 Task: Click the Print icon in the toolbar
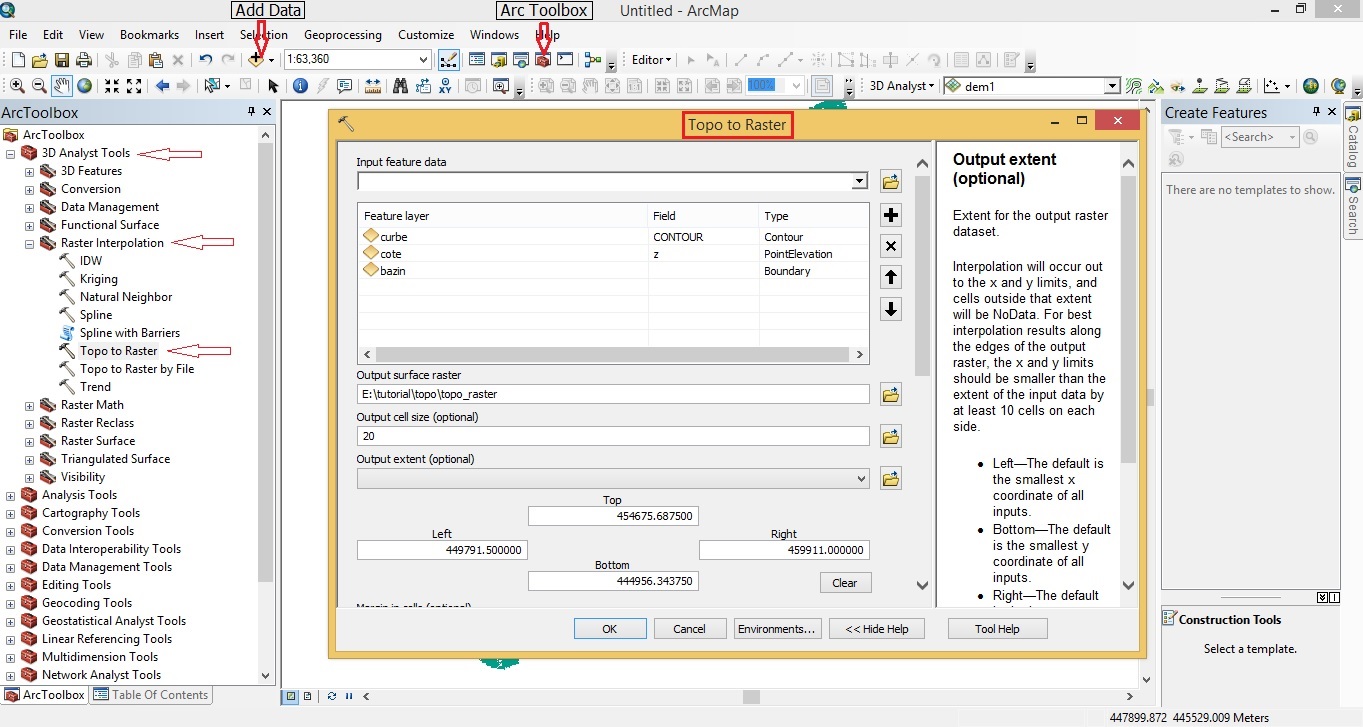84,60
